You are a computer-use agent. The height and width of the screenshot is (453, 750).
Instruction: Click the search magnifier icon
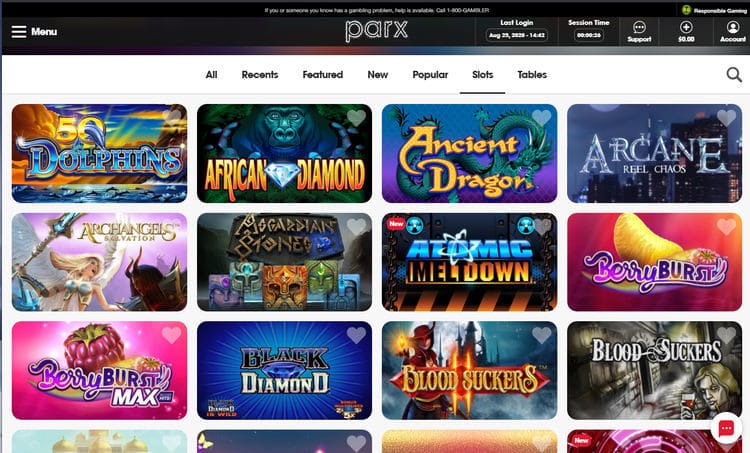[734, 75]
